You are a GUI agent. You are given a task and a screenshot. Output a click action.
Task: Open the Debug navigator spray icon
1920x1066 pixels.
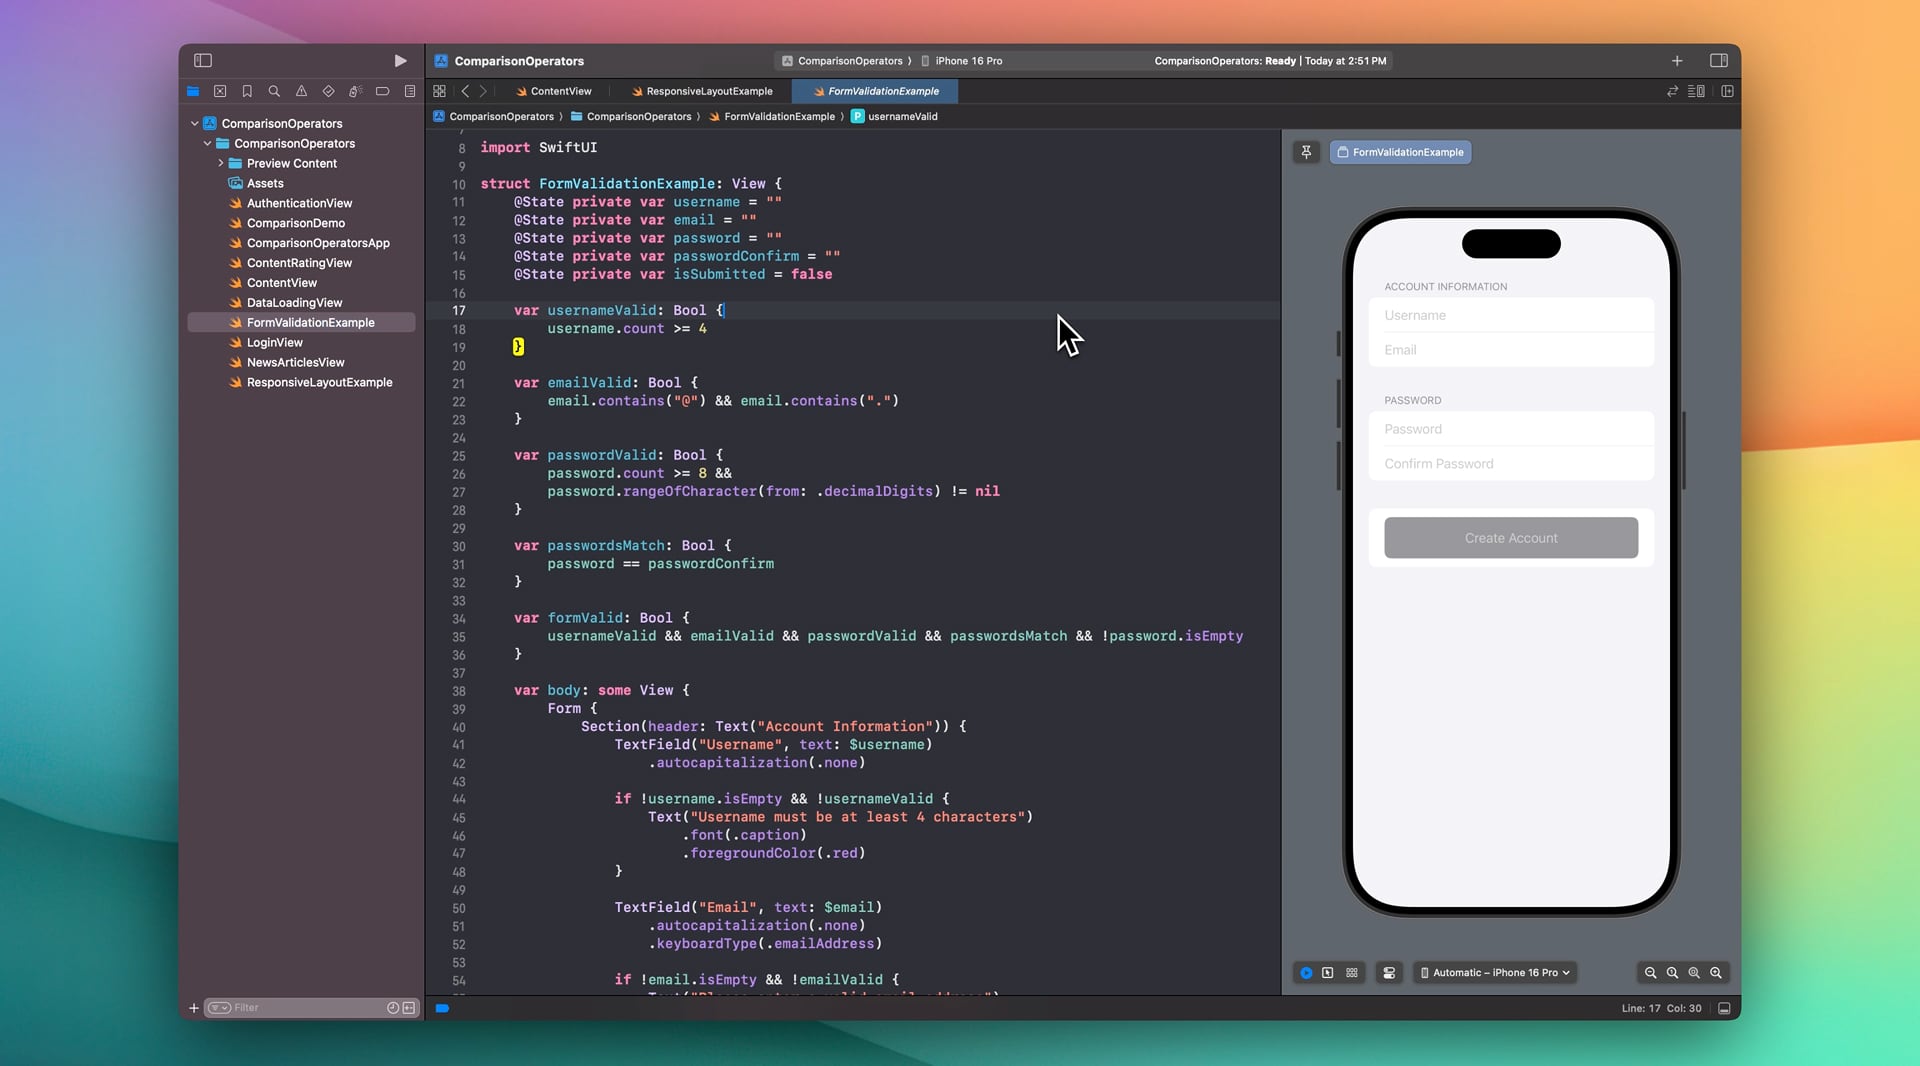pyautogui.click(x=355, y=91)
